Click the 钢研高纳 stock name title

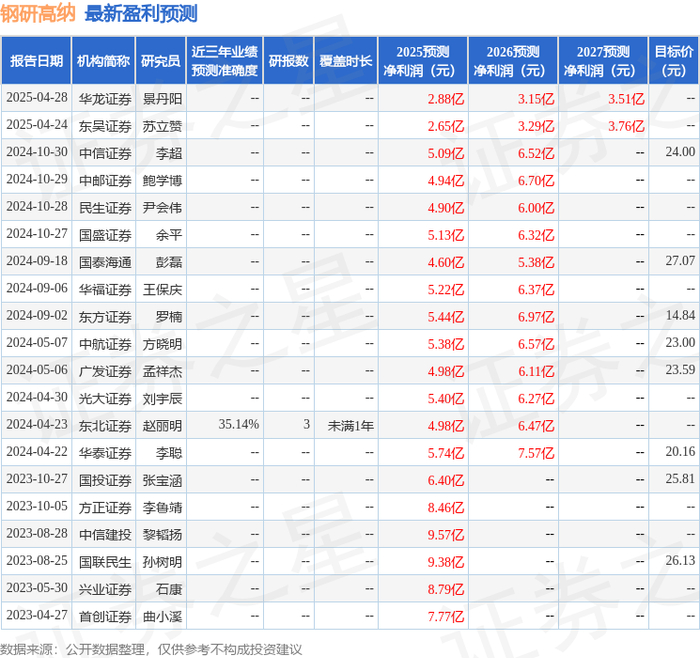[x=38, y=13]
